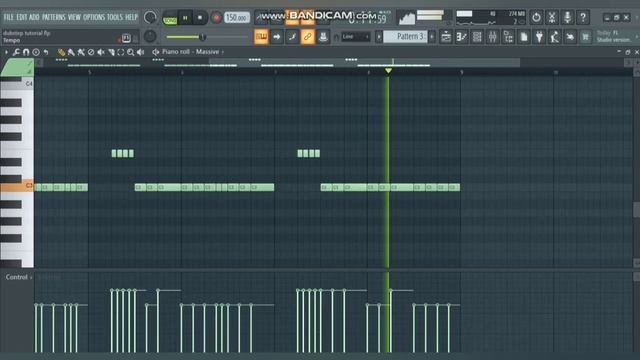The image size is (640, 360).
Task: Click the microphone one-click recording icon
Action: 567,18
